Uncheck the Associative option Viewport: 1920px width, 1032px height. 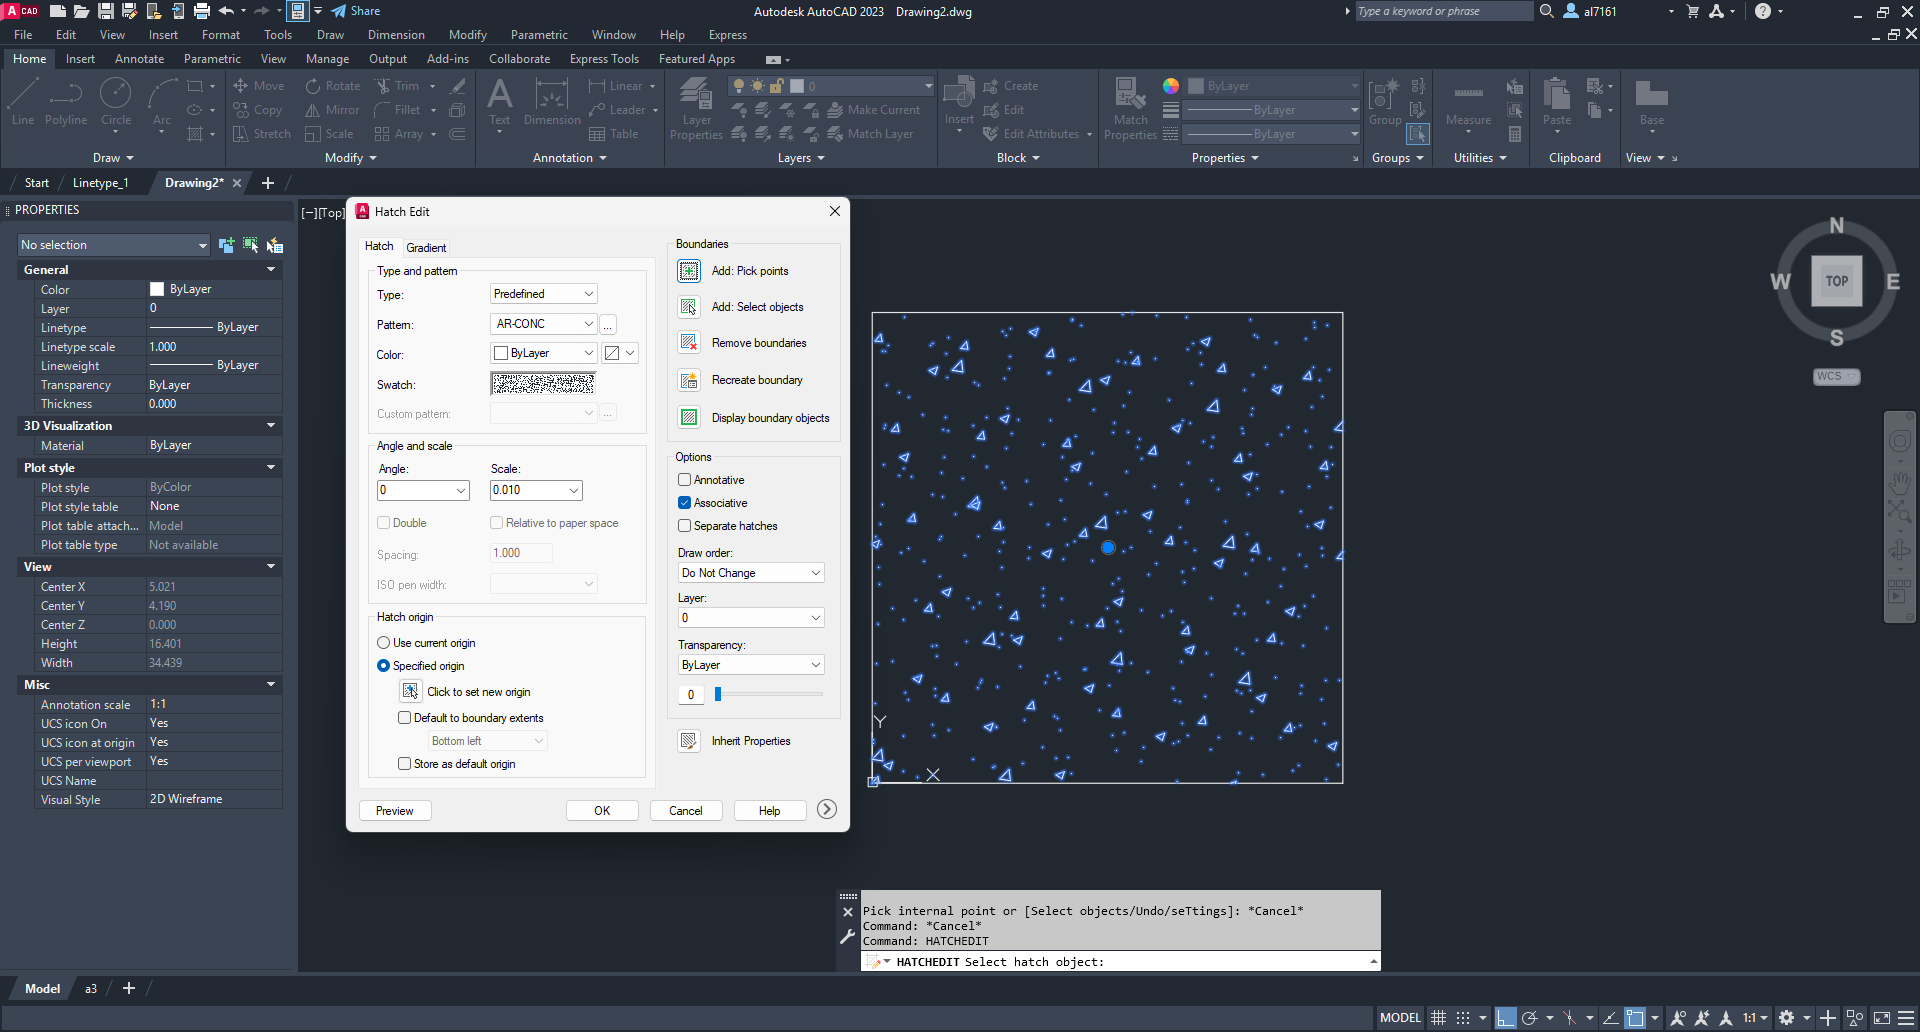[x=685, y=503]
